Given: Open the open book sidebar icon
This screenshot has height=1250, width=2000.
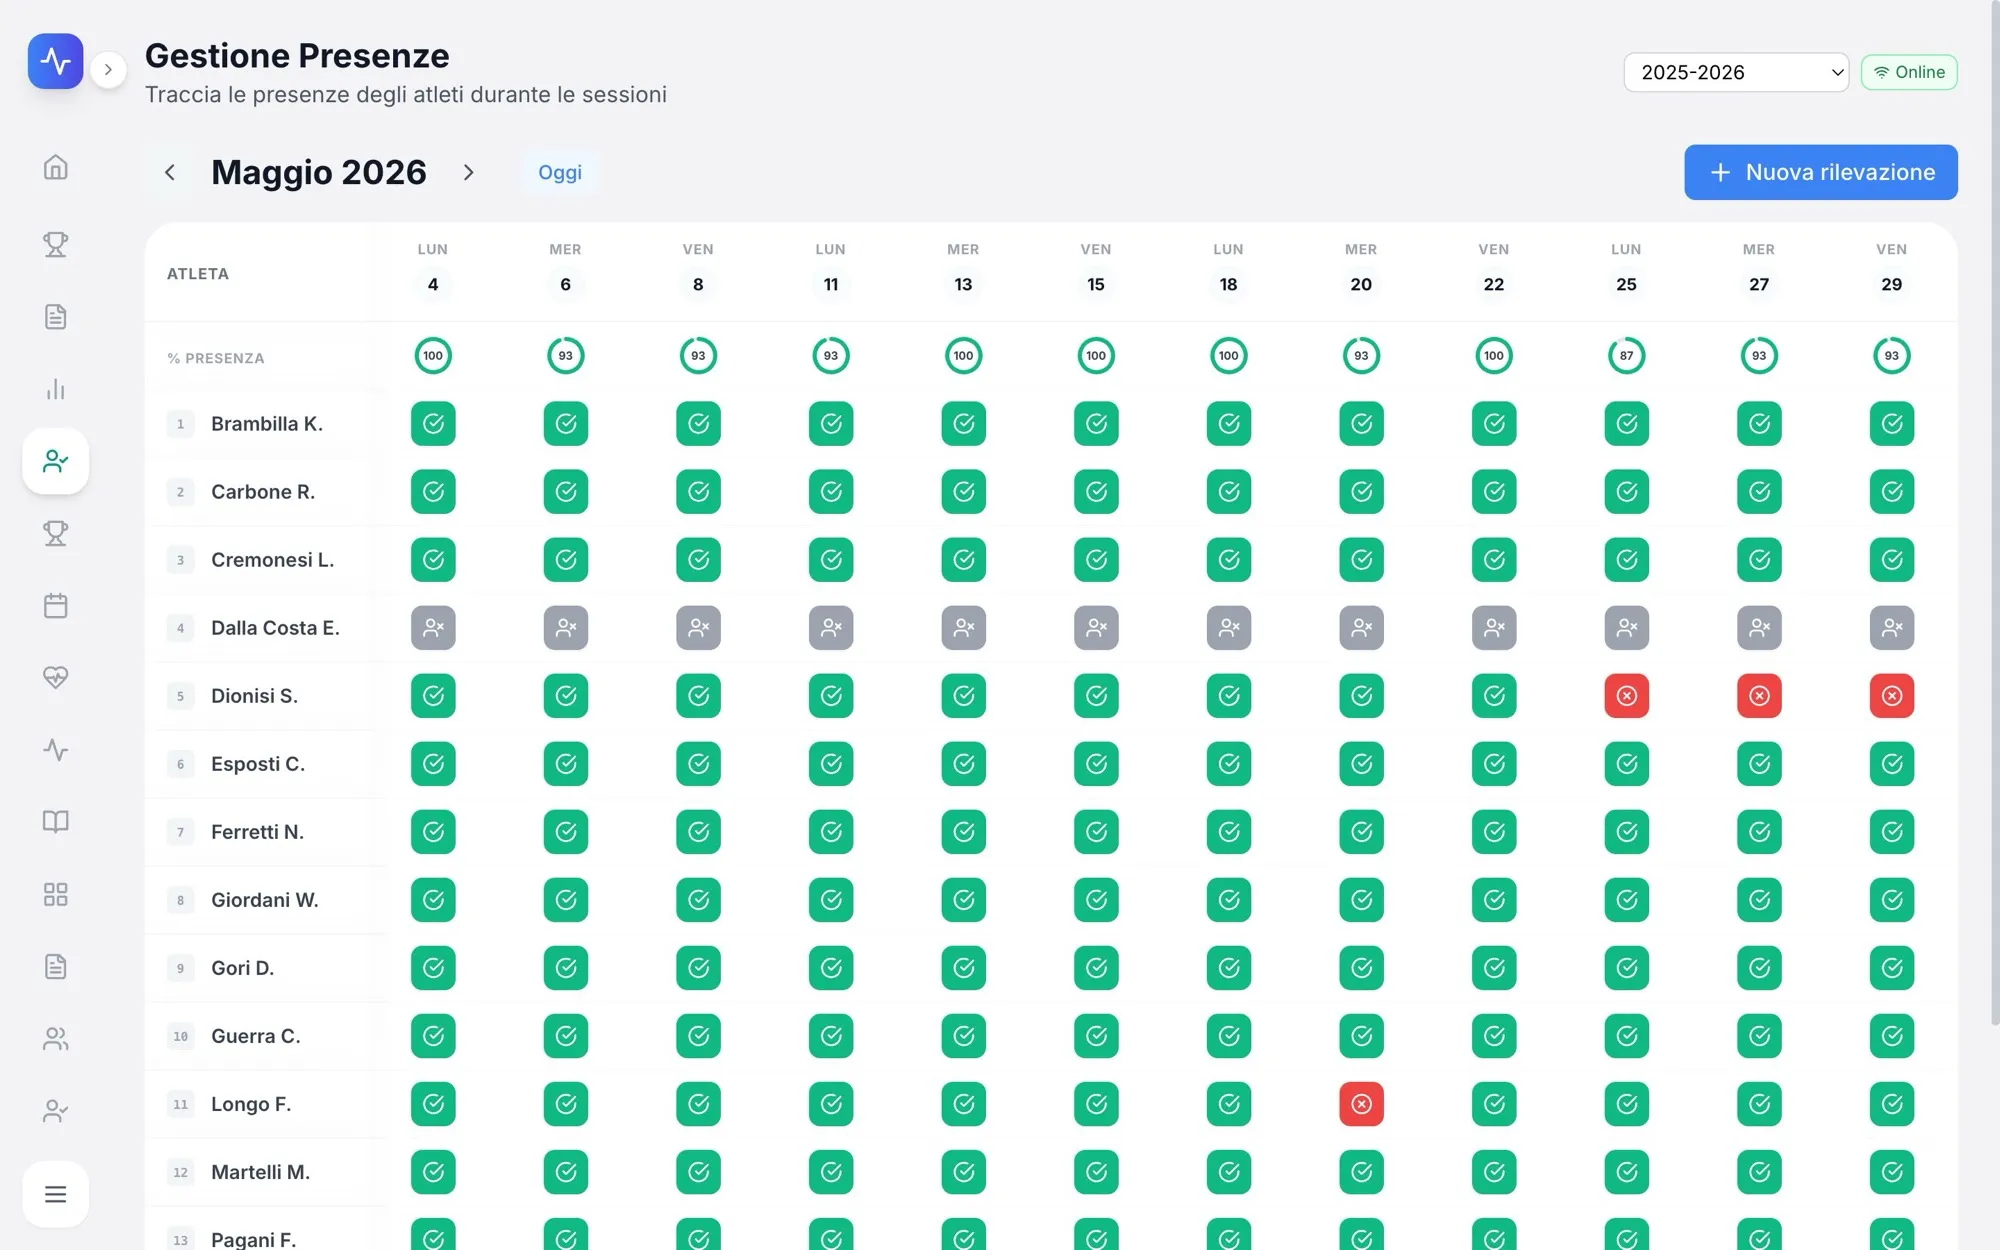Looking at the screenshot, I should pos(56,822).
